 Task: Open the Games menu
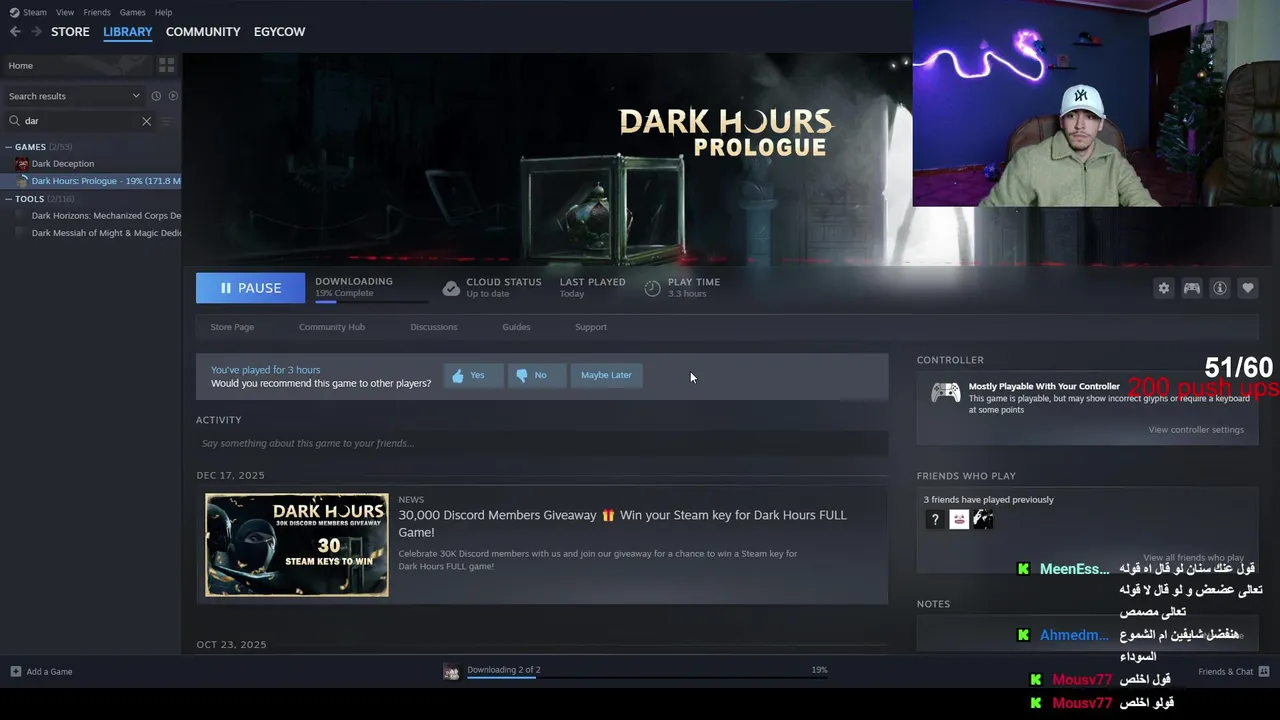tap(132, 12)
